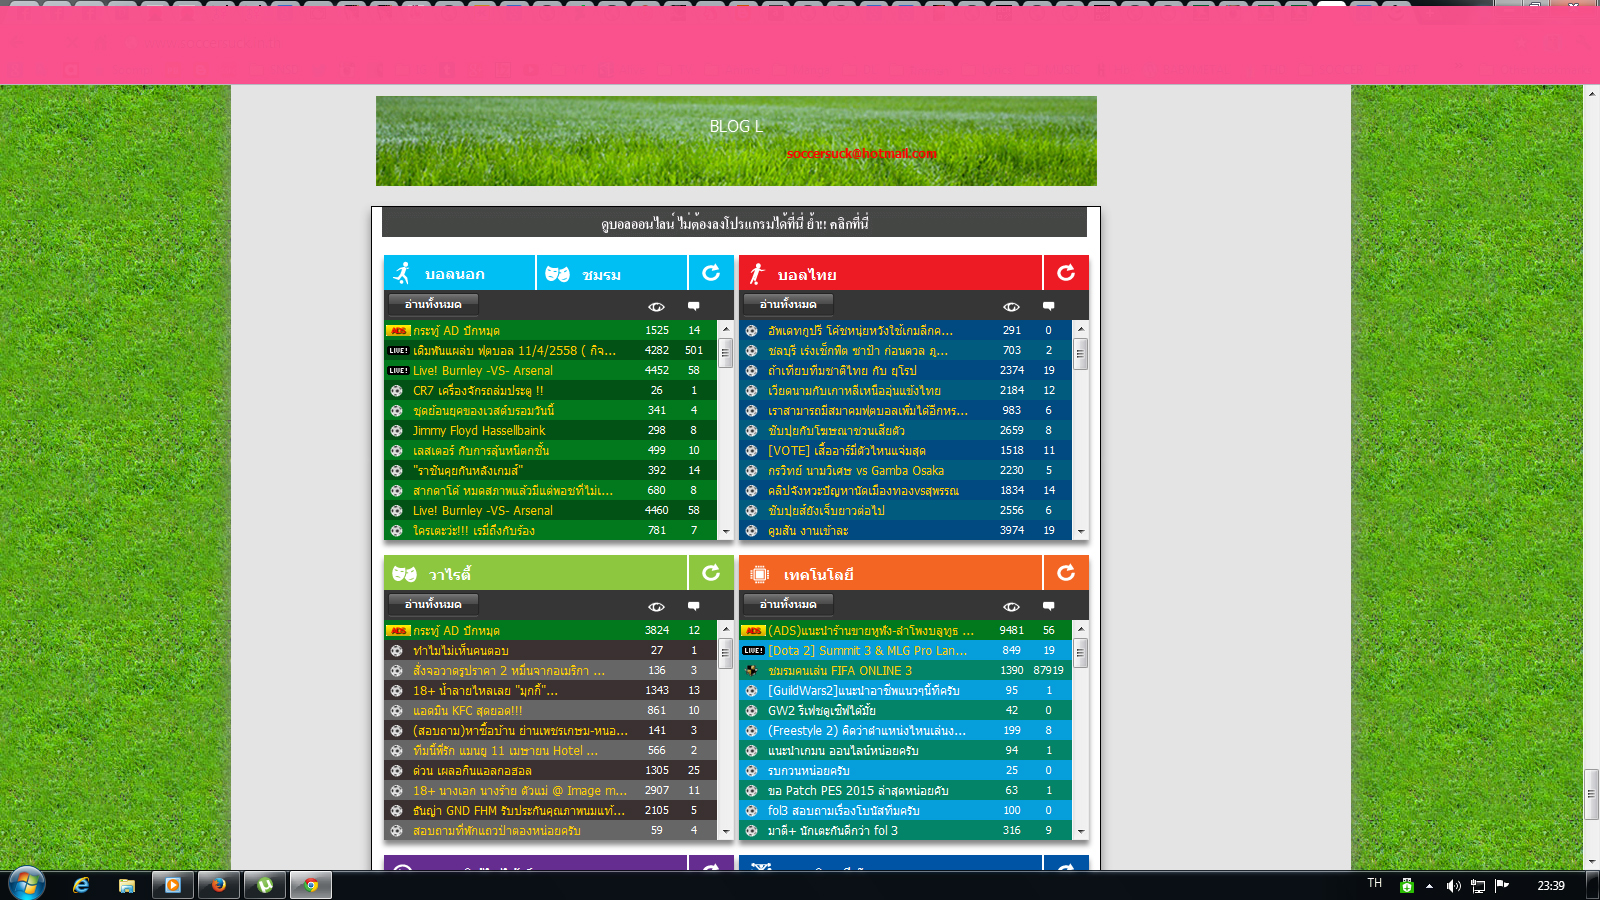Click the บอลนอก list scrollbar down arrow
1600x900 pixels.
[726, 531]
